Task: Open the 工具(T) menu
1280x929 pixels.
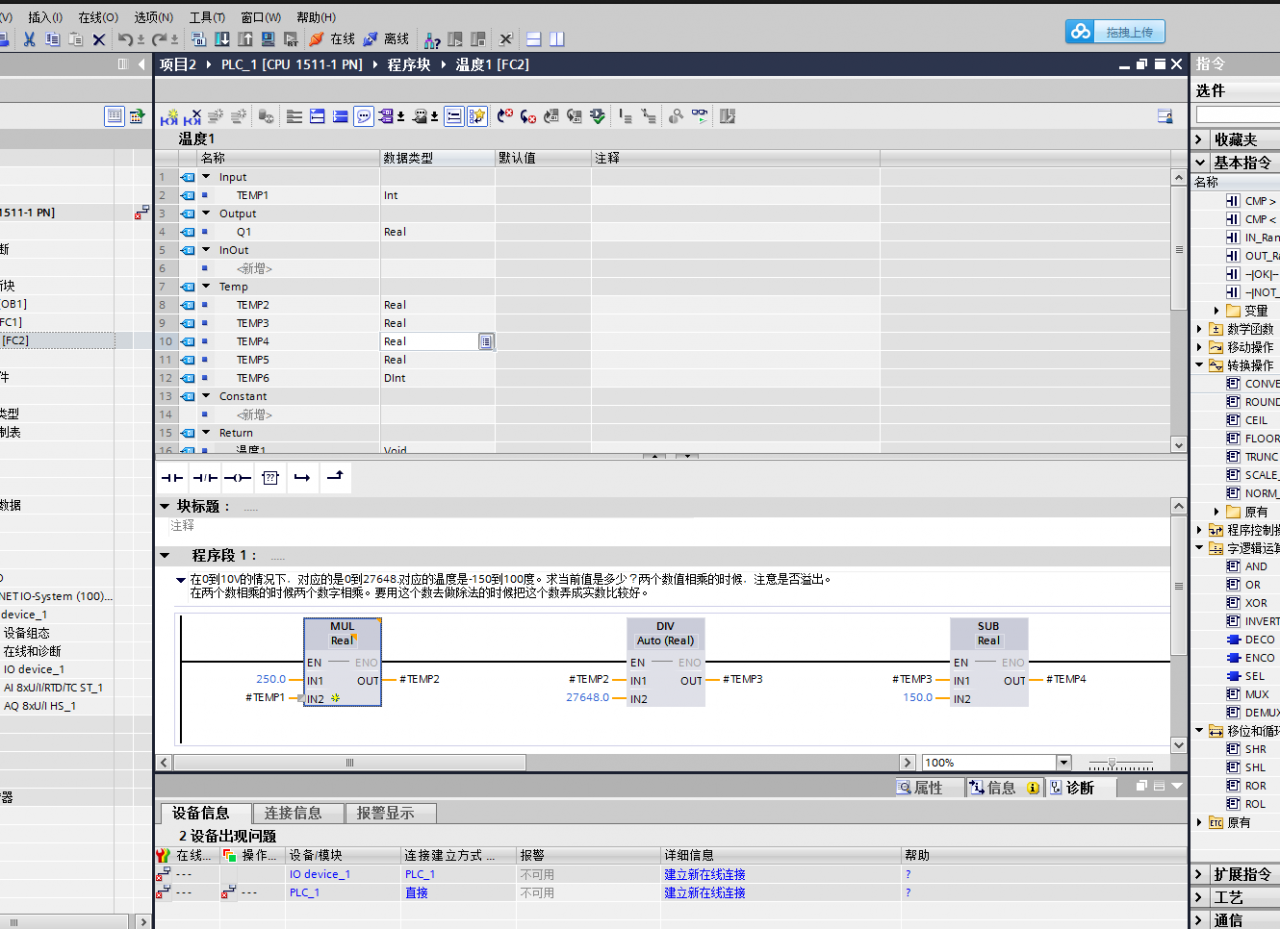Action: [207, 17]
